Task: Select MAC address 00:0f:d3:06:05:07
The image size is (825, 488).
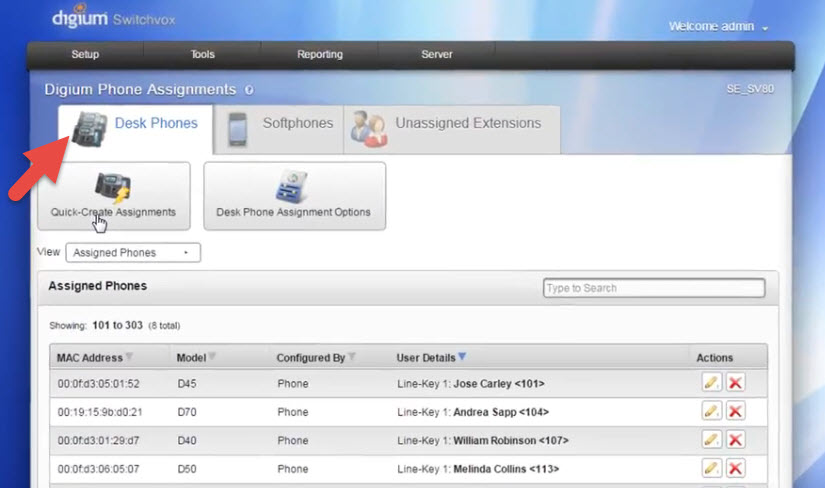Action: click(98, 469)
